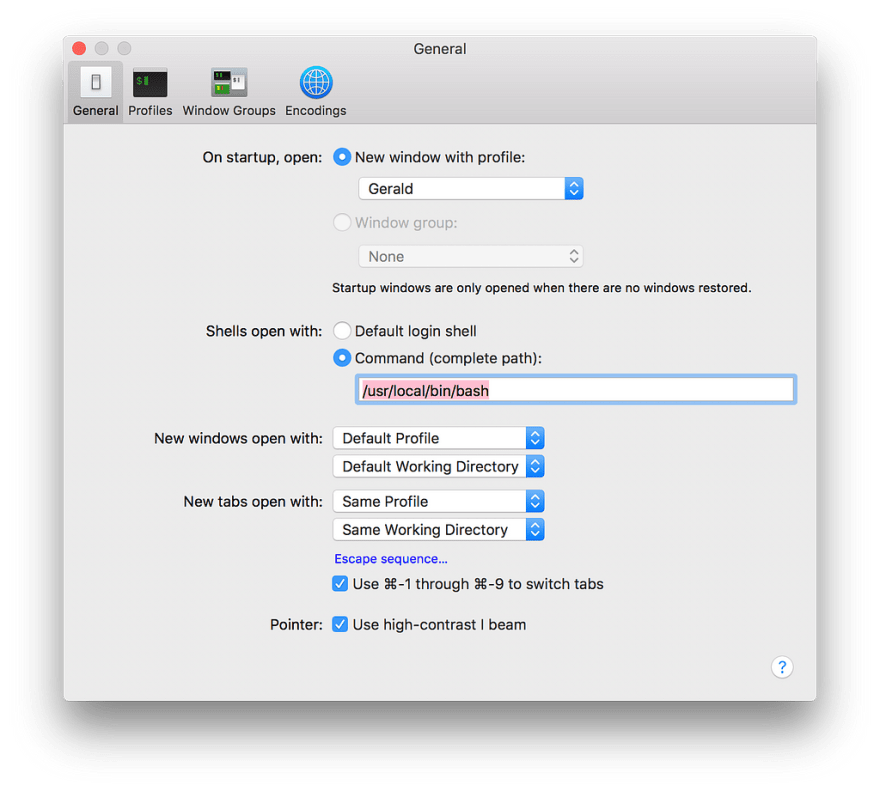Open the None window group dropdown
Screen dimensions: 880x791
(471, 257)
